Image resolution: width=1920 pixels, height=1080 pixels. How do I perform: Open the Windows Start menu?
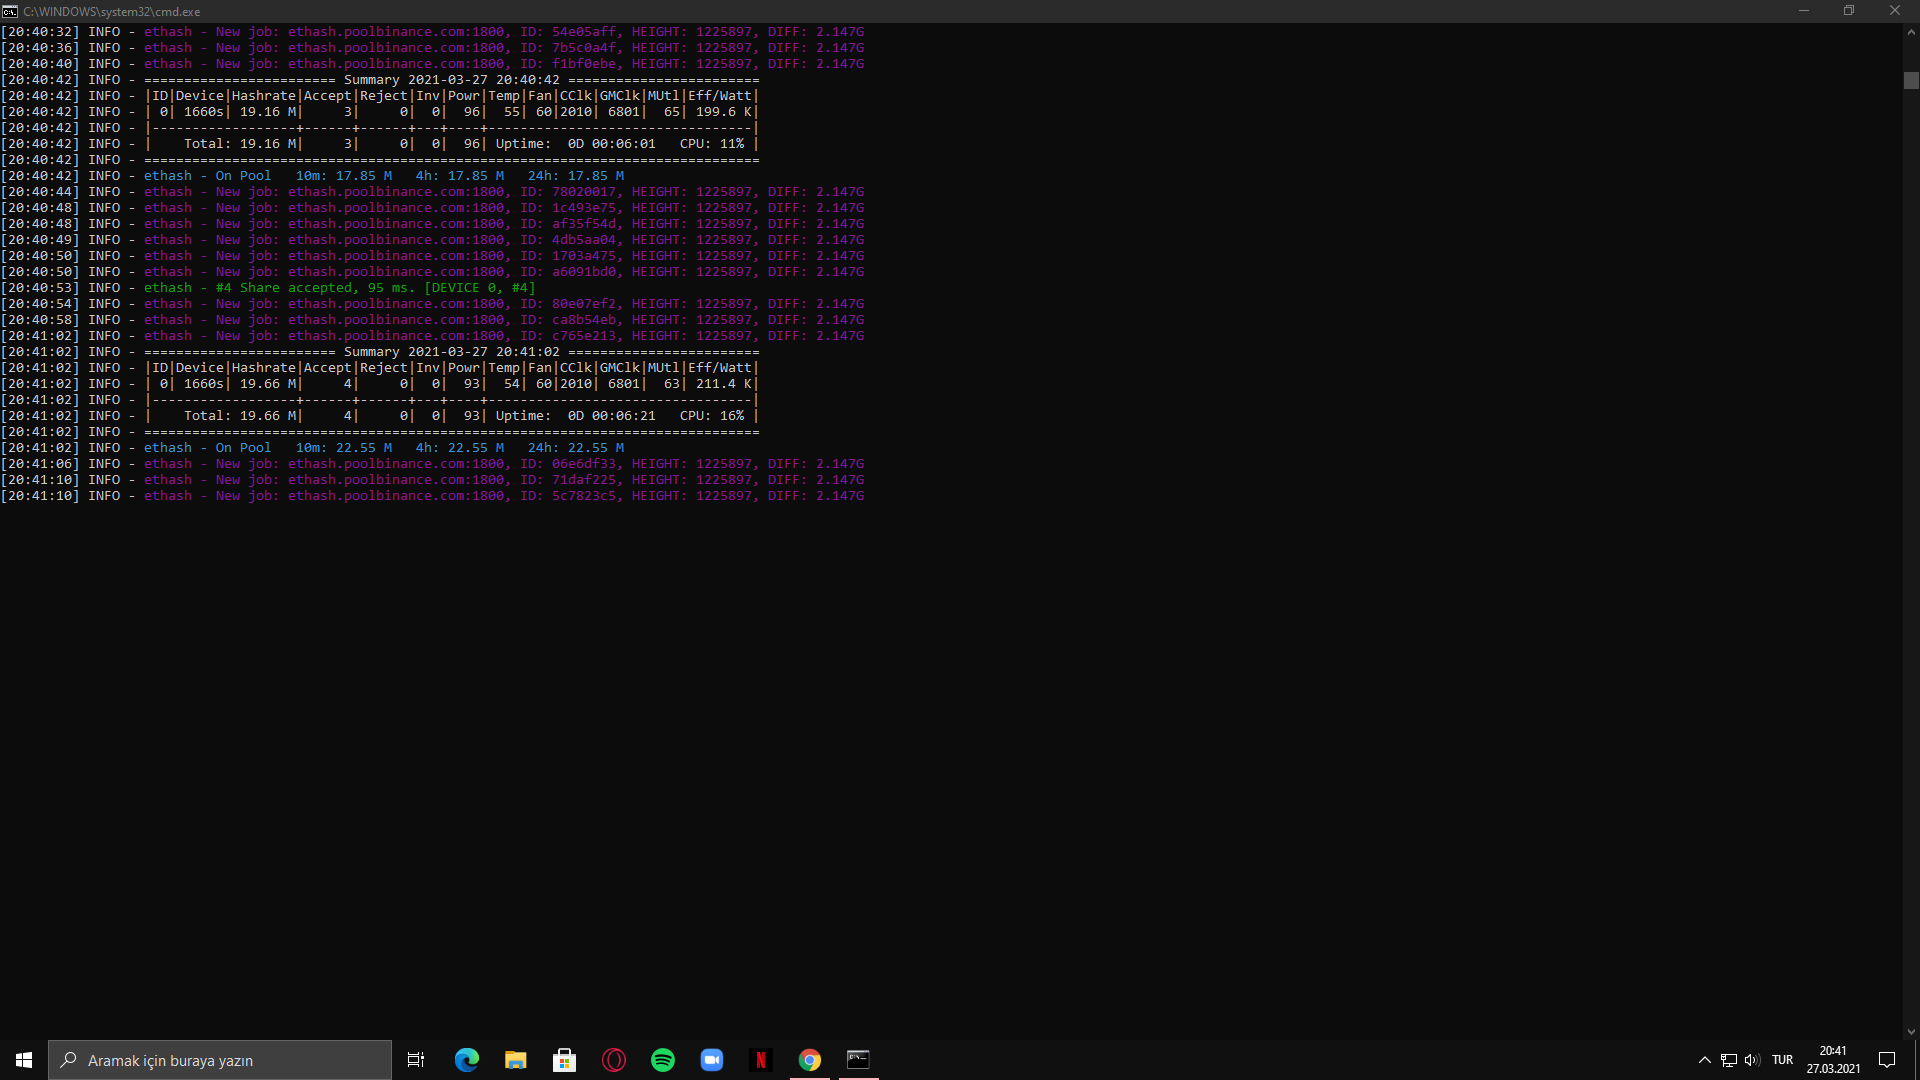24,1060
